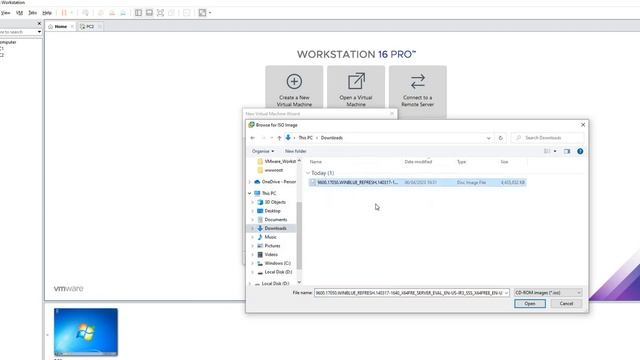640x360 pixels.
Task: Open the power options dropdown next to suspend
Action: (x=72, y=13)
